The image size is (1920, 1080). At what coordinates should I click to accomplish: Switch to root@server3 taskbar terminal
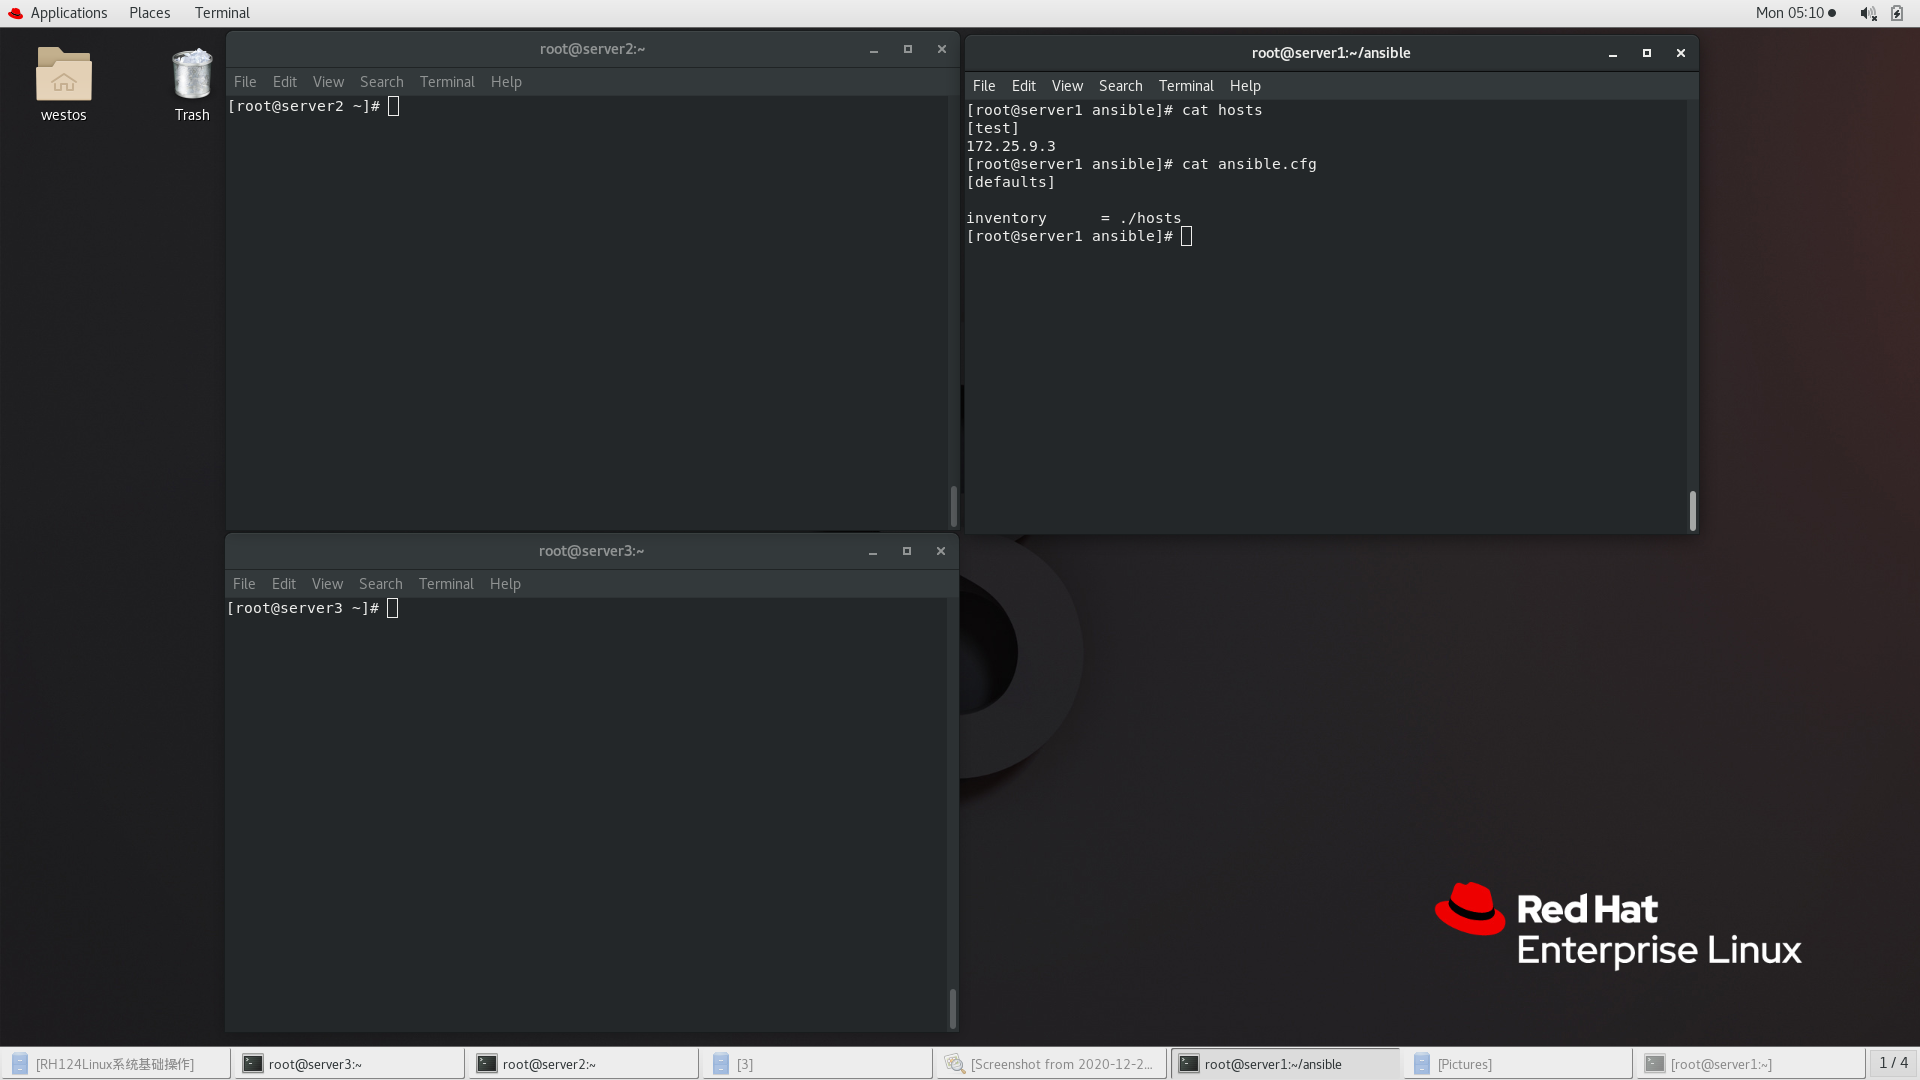(349, 1064)
